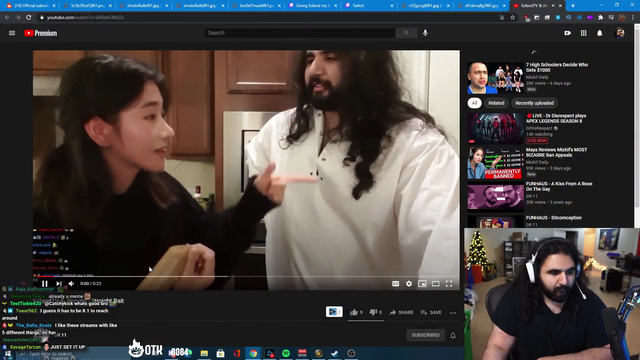Screen dimensions: 640x360
Task: Open 7 High Schoolers Decide thumbnail
Action: coord(496,78)
